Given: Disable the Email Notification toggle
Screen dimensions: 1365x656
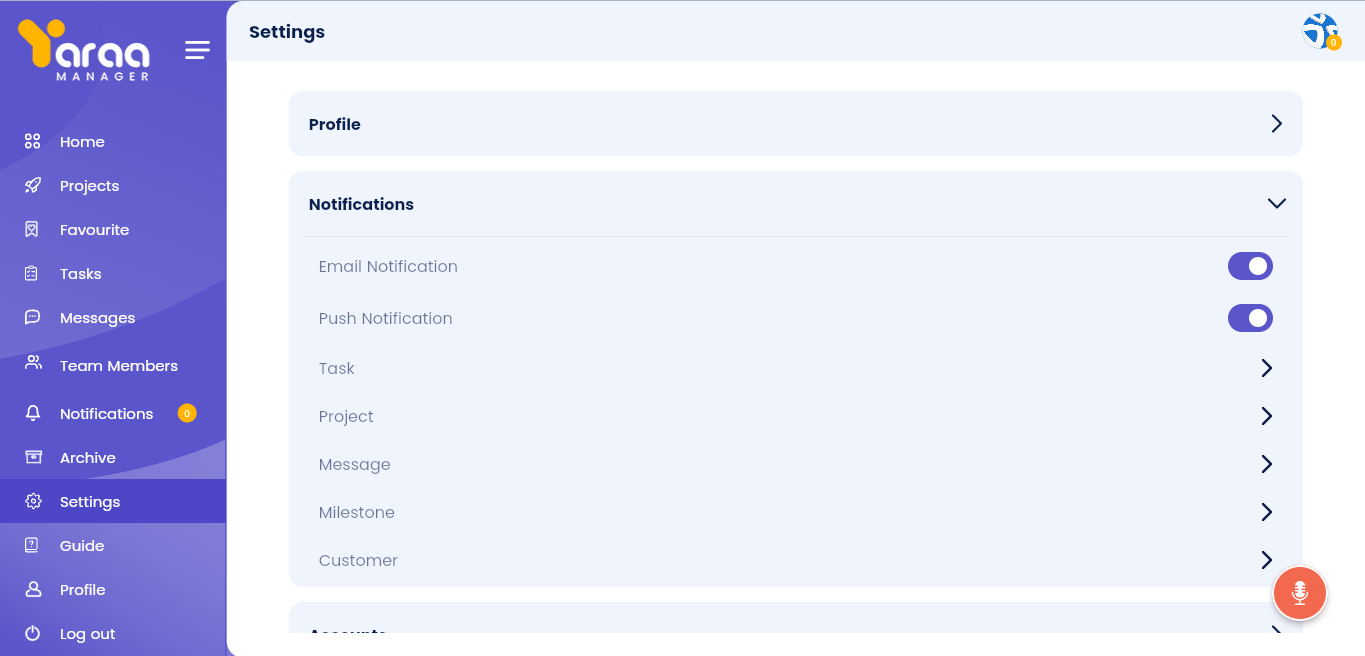Looking at the screenshot, I should 1250,266.
